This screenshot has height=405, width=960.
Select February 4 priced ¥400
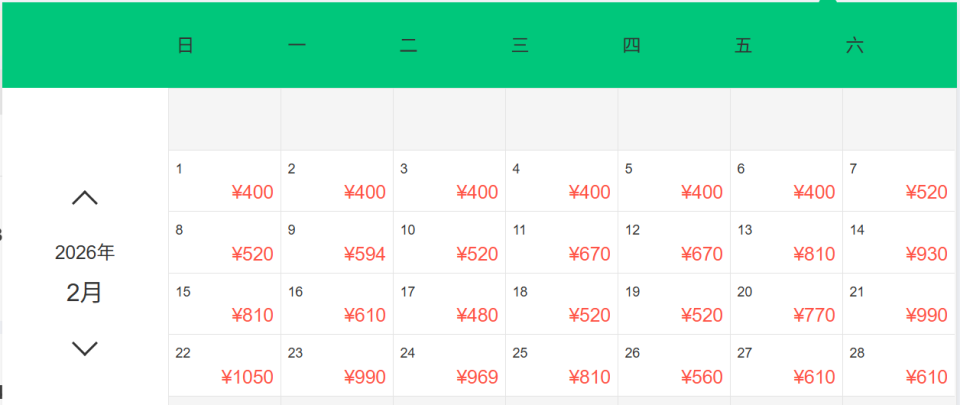click(x=561, y=181)
